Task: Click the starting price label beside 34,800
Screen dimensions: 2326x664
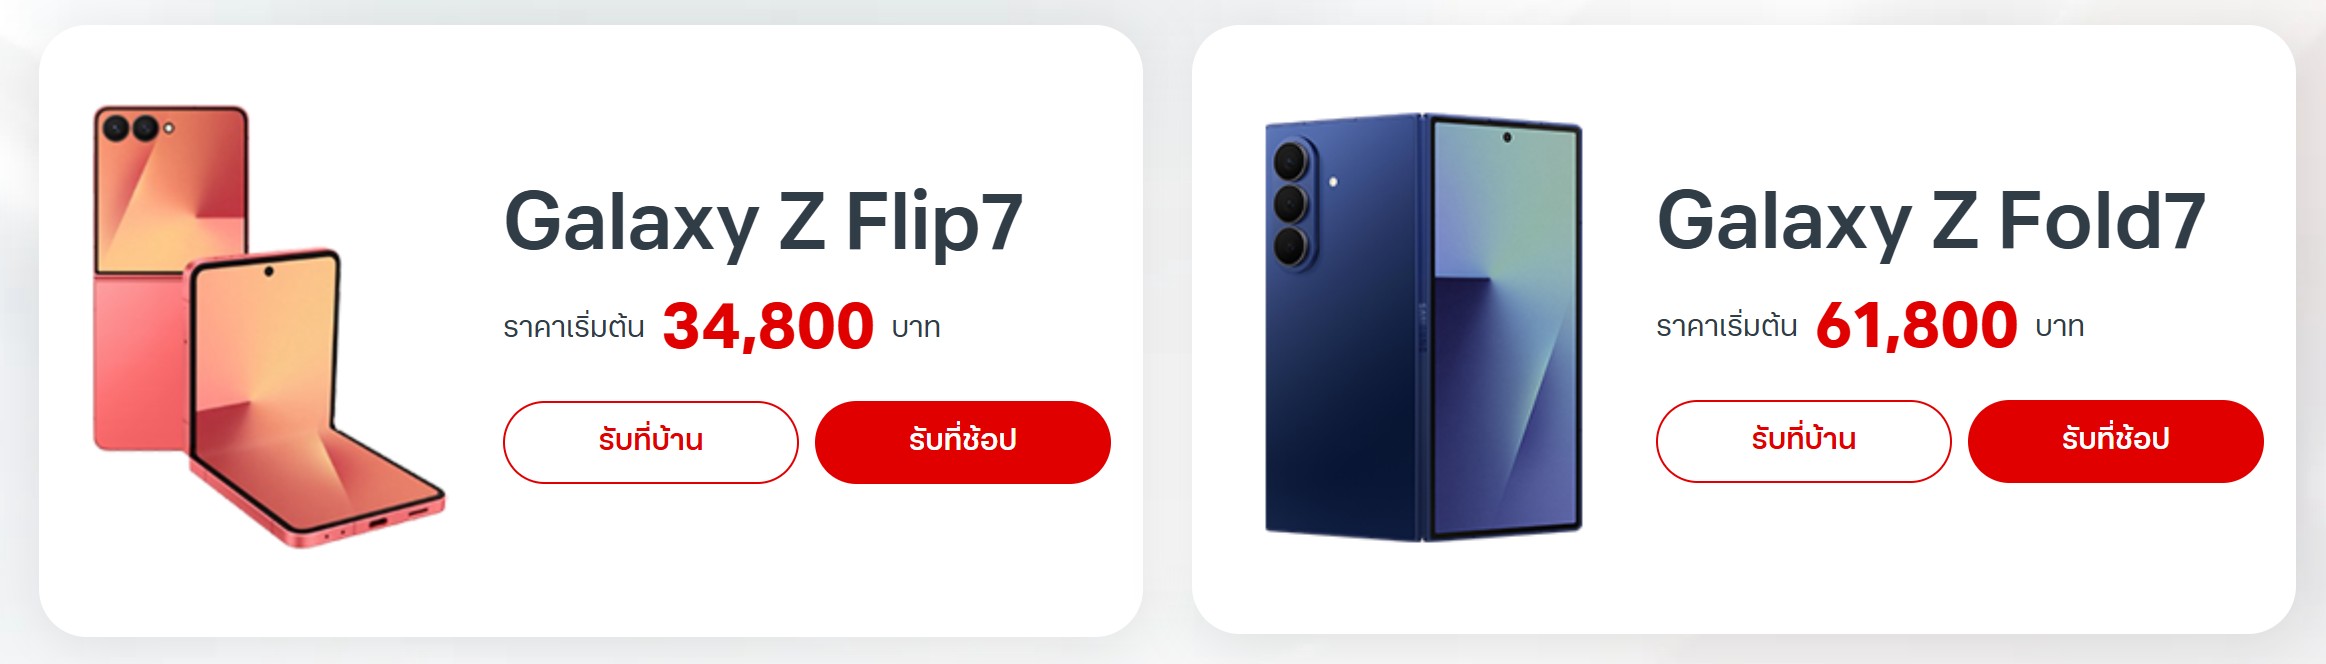Action: pyautogui.click(x=574, y=327)
